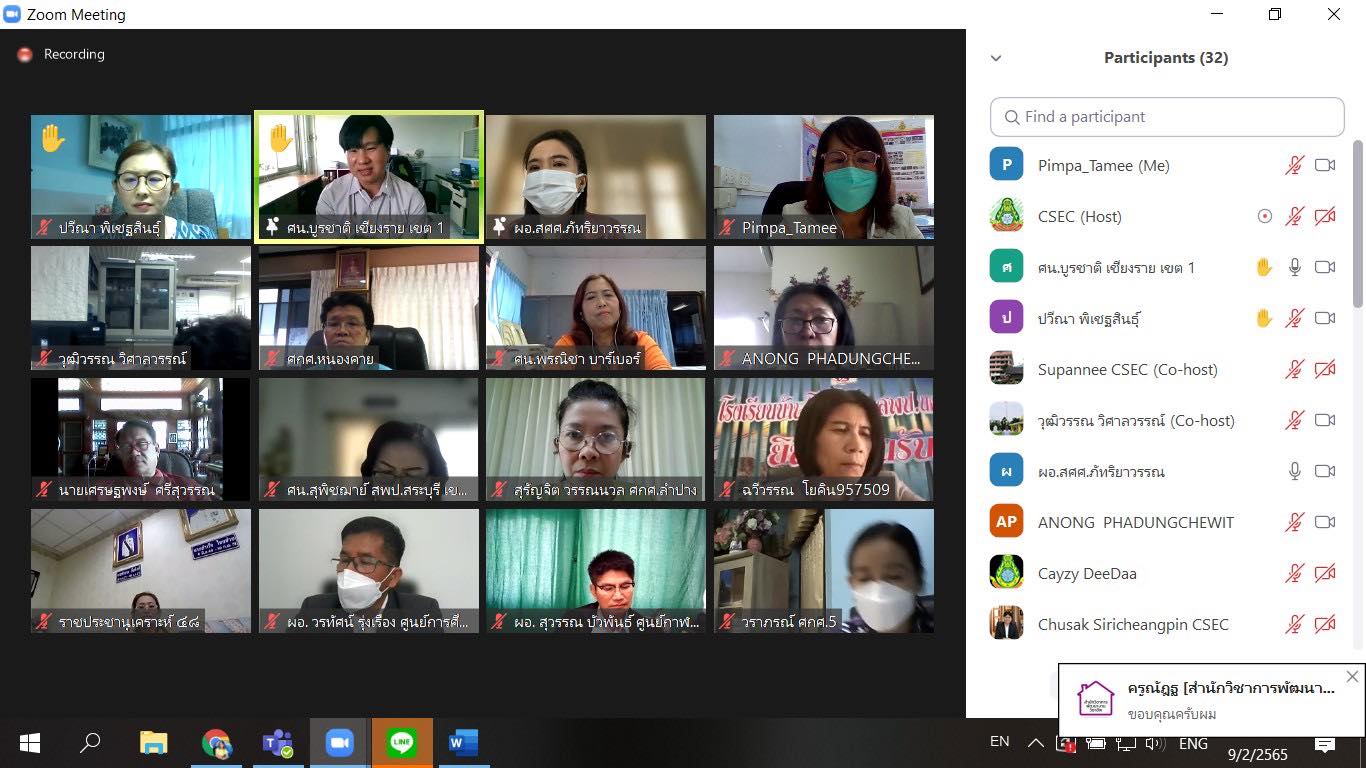Click the Zoom app icon in taskbar
1366x768 pixels.
pyautogui.click(x=340, y=743)
